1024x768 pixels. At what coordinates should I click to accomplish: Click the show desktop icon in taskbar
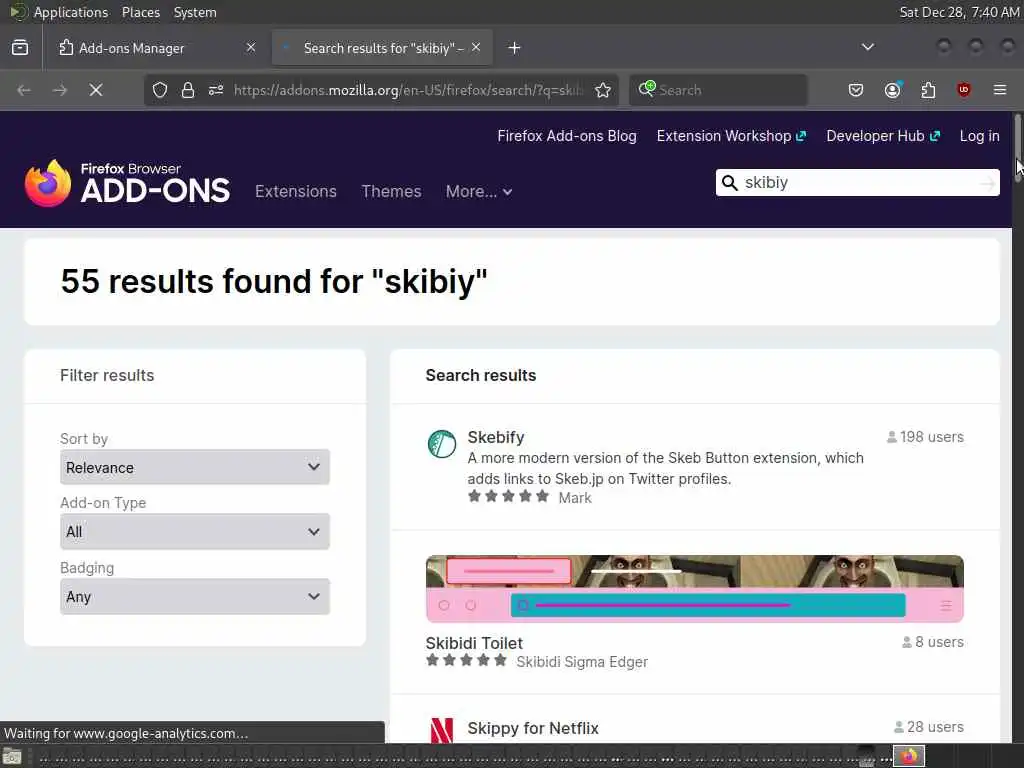[x=12, y=757]
